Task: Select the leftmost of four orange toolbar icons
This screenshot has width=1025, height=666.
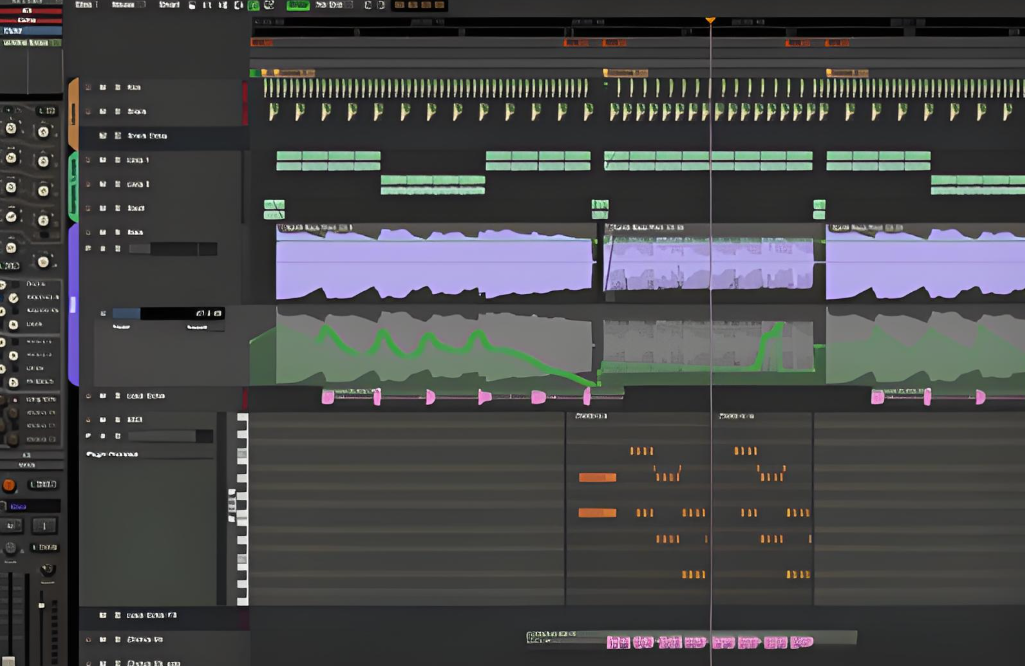Action: [x=399, y=5]
